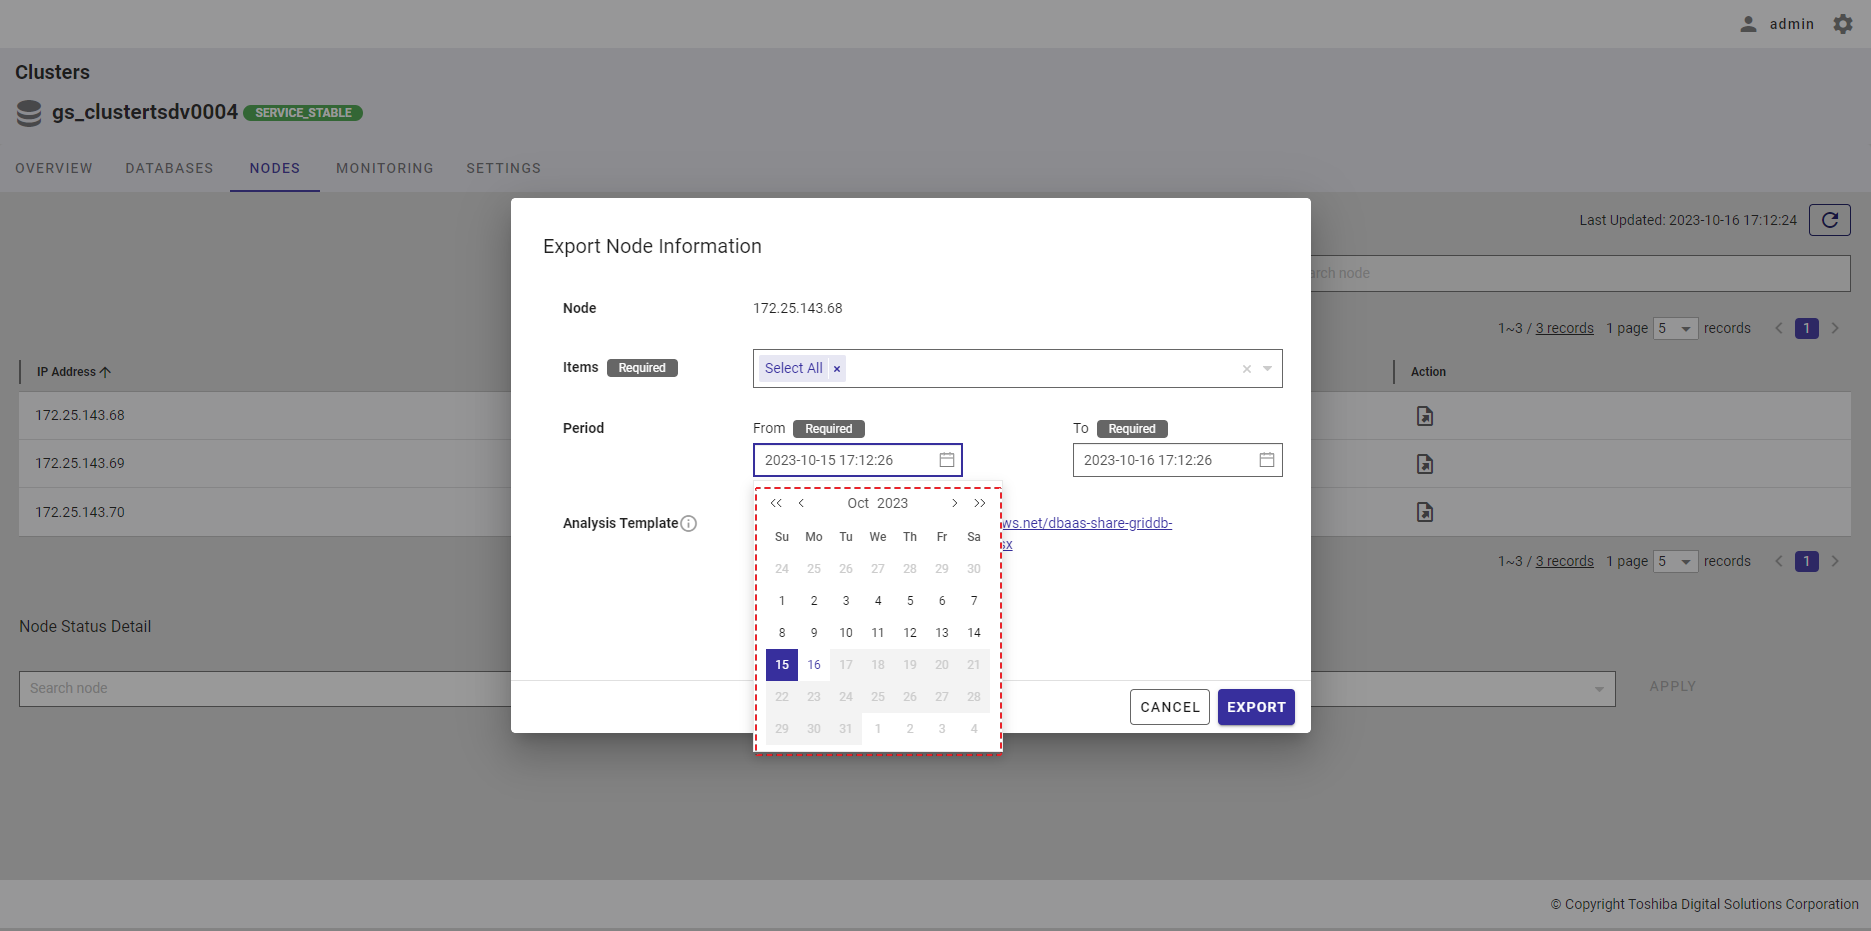This screenshot has height=931, width=1871.
Task: Open the bottom records-per-page dropdown
Action: coord(1675,561)
